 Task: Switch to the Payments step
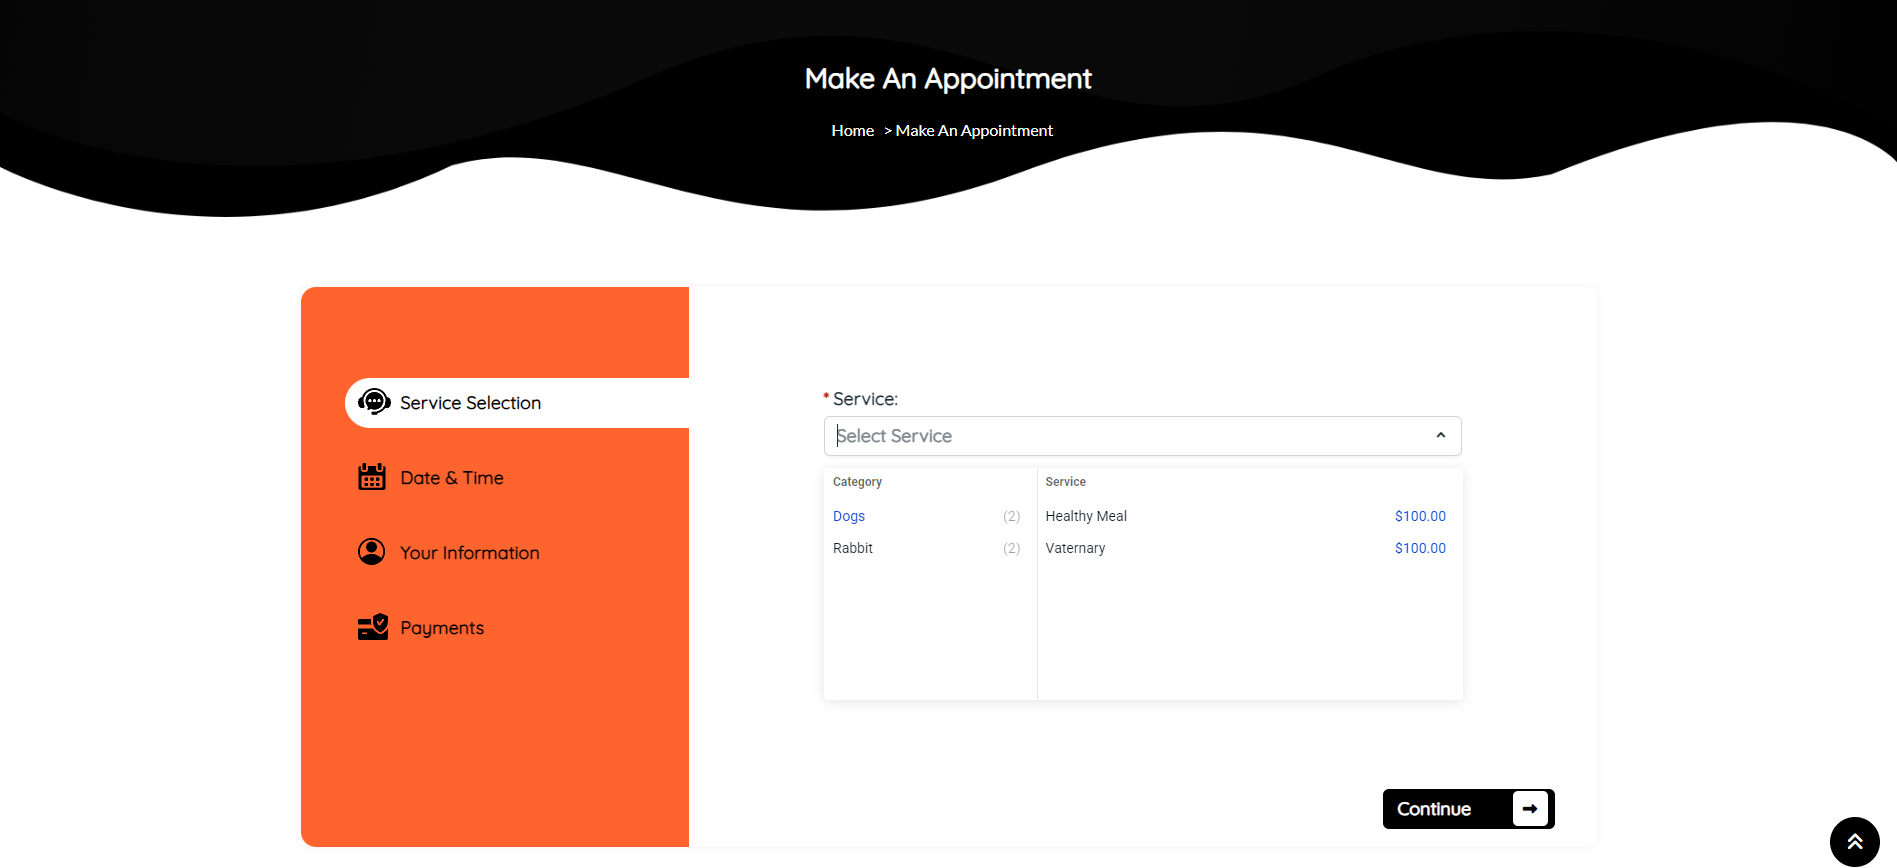442,628
